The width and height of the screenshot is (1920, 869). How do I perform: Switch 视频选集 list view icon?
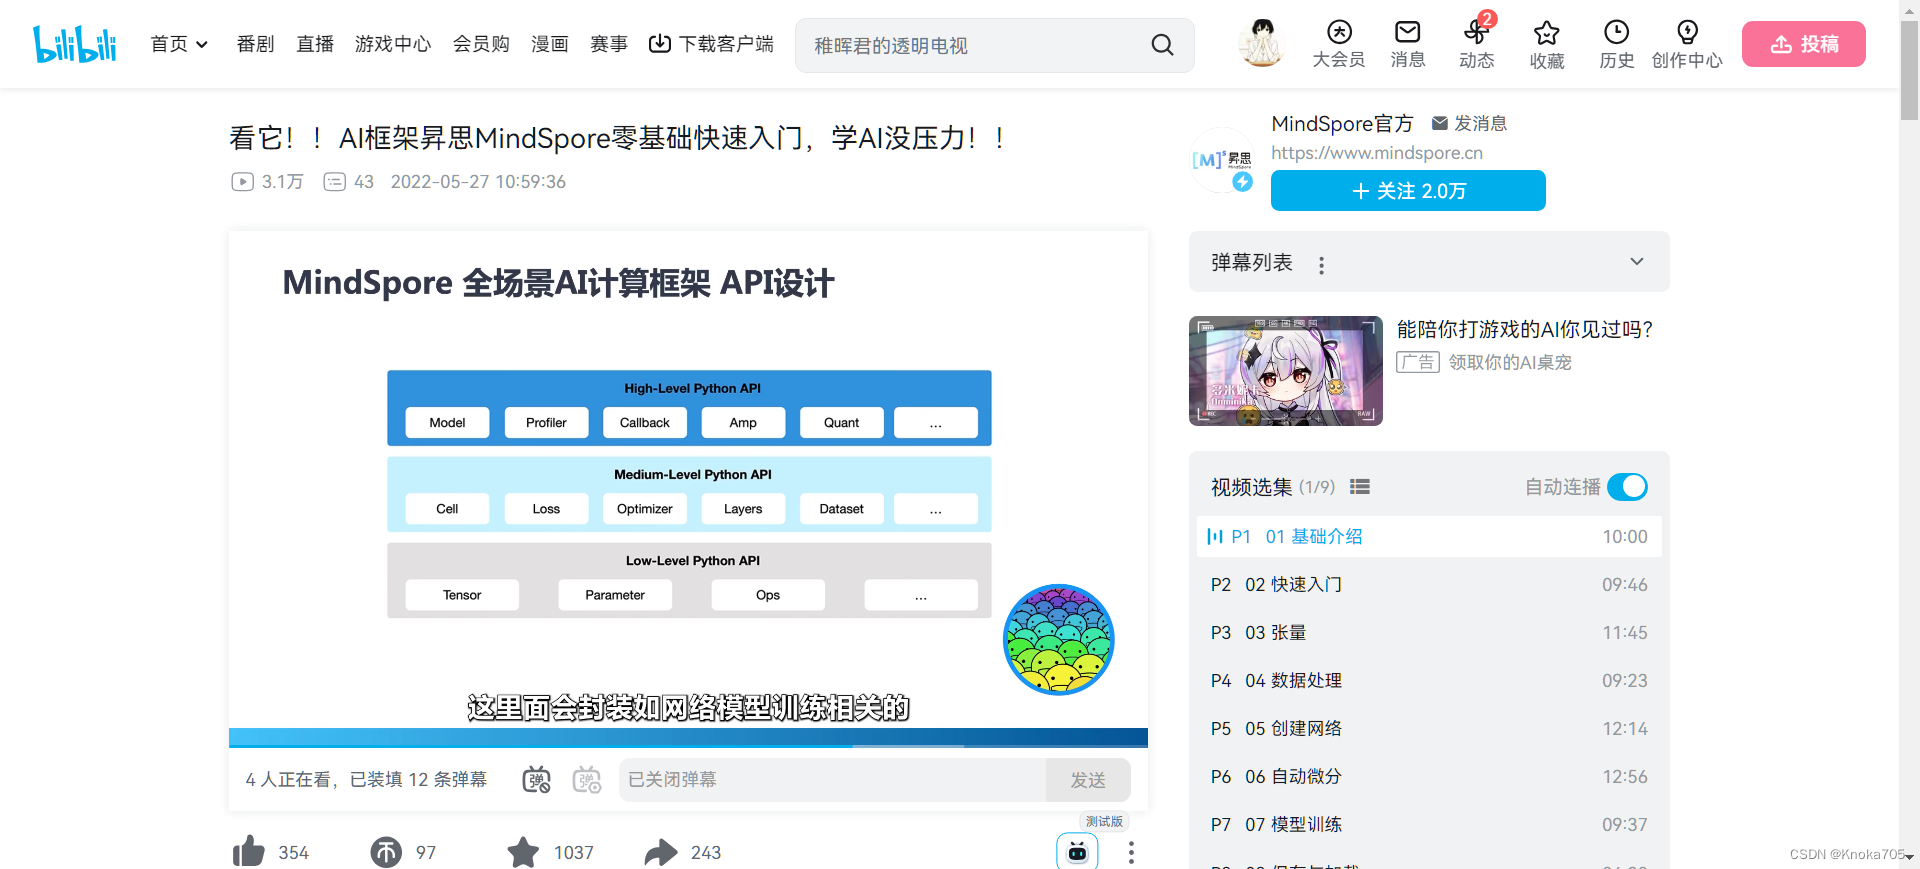(1360, 487)
